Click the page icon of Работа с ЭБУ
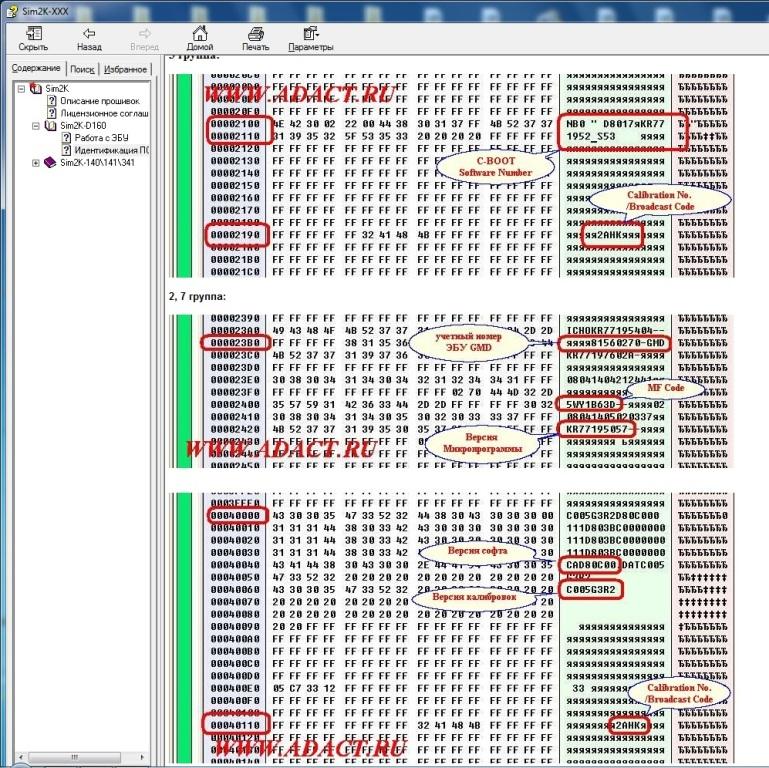 tap(66, 138)
